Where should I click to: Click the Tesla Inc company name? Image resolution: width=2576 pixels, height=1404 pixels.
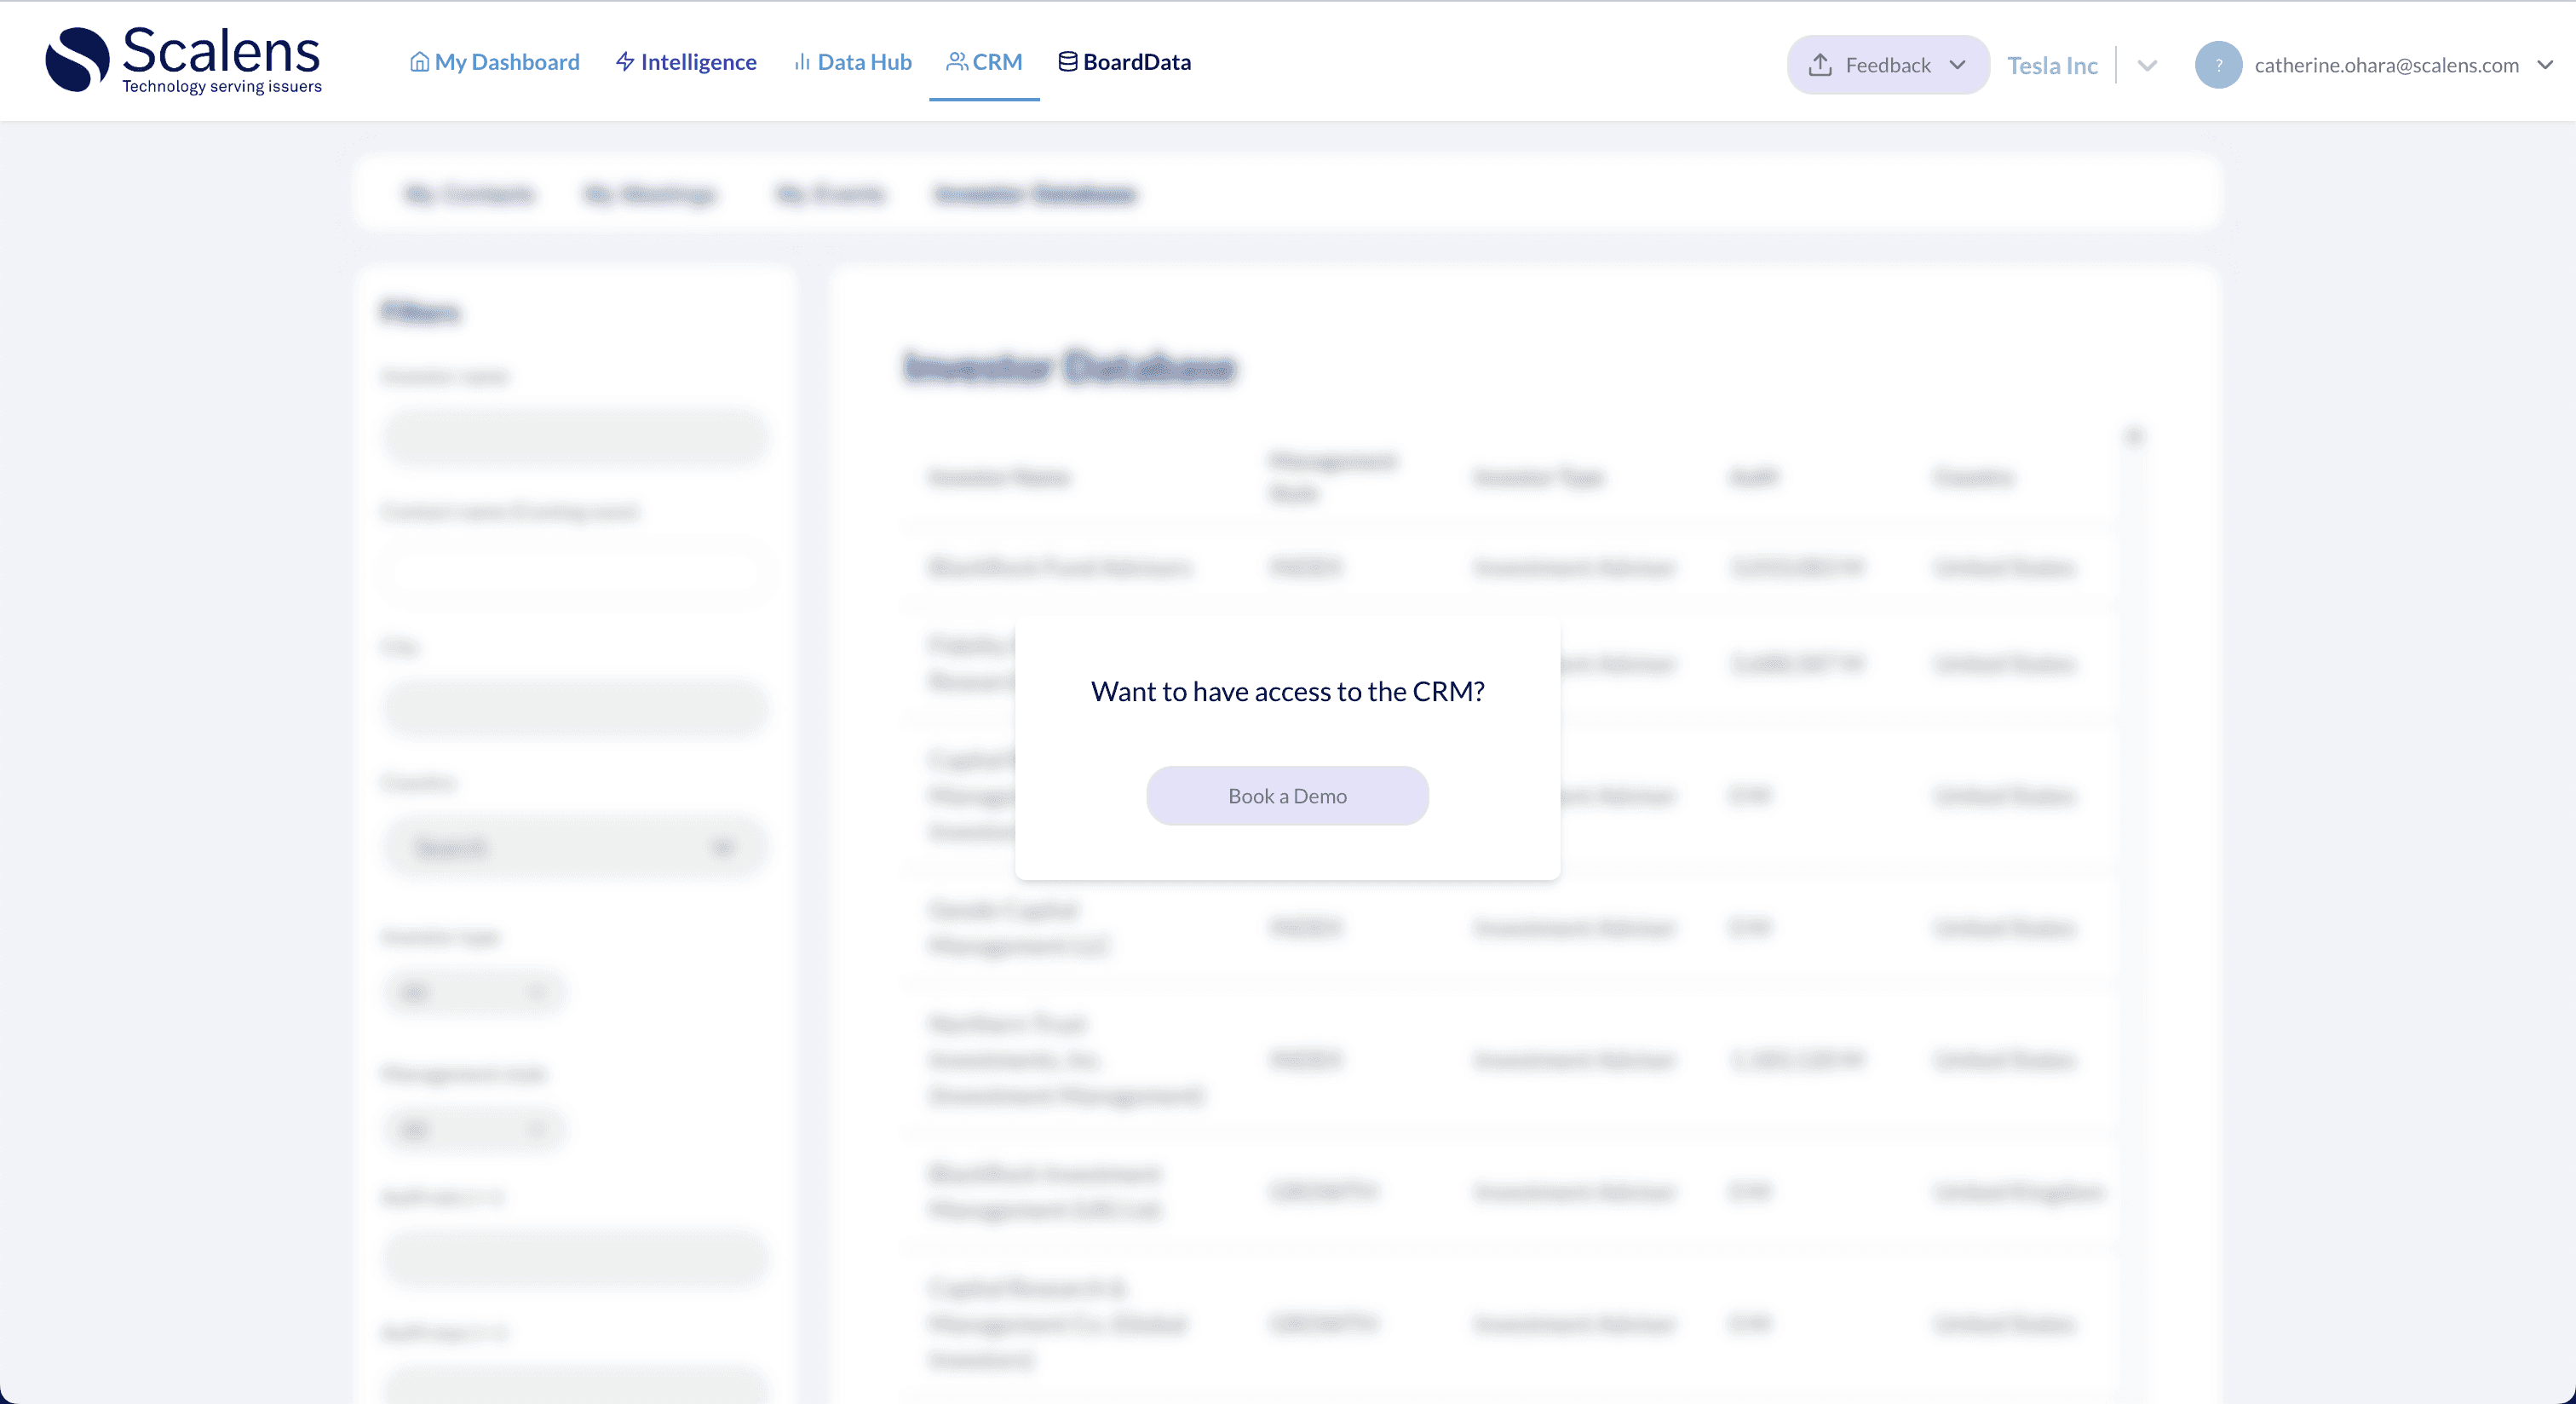click(x=2052, y=66)
